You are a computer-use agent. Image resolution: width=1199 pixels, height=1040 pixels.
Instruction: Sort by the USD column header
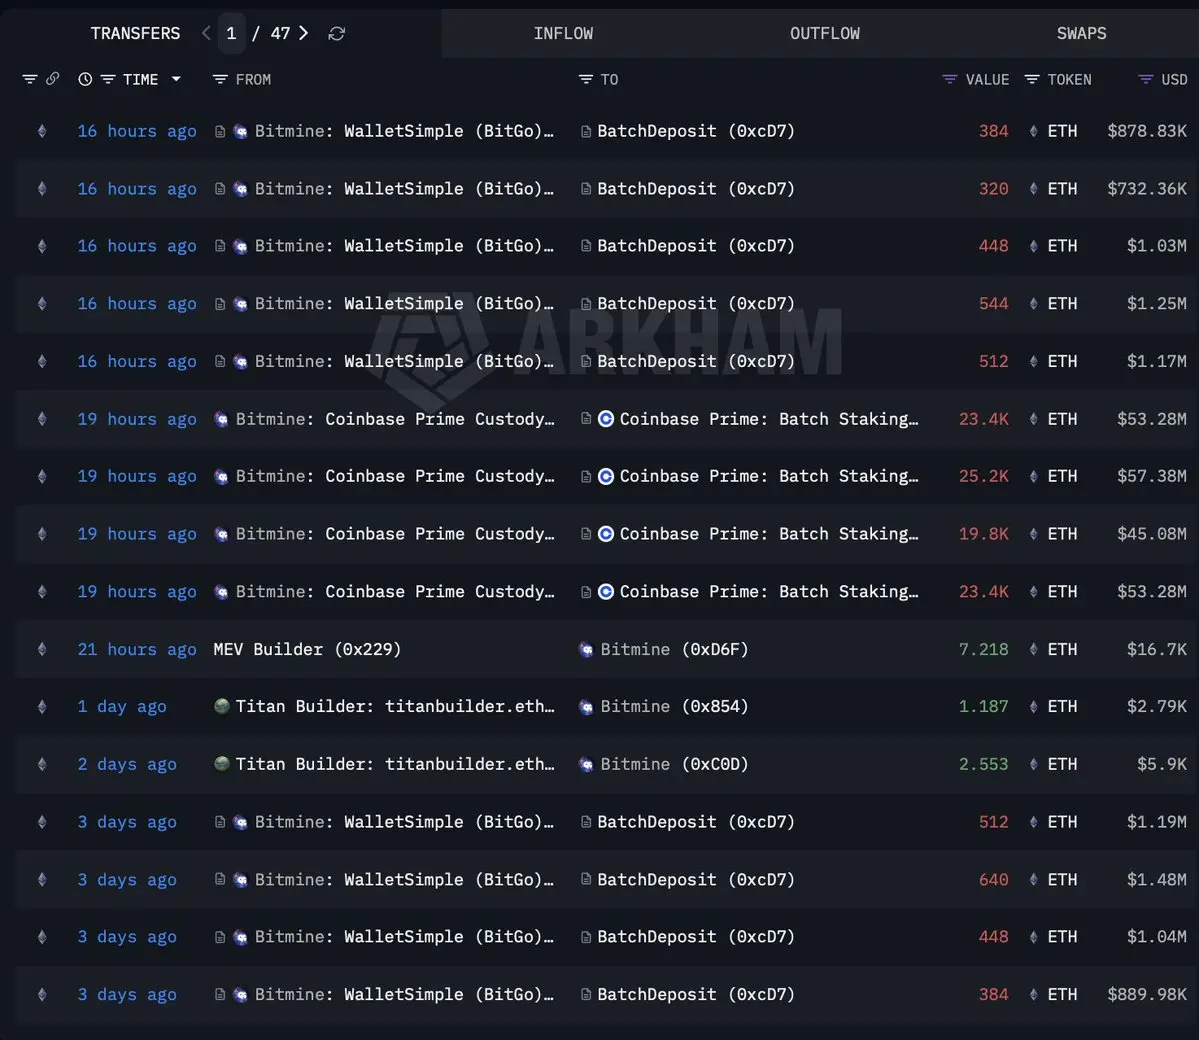coord(1174,80)
